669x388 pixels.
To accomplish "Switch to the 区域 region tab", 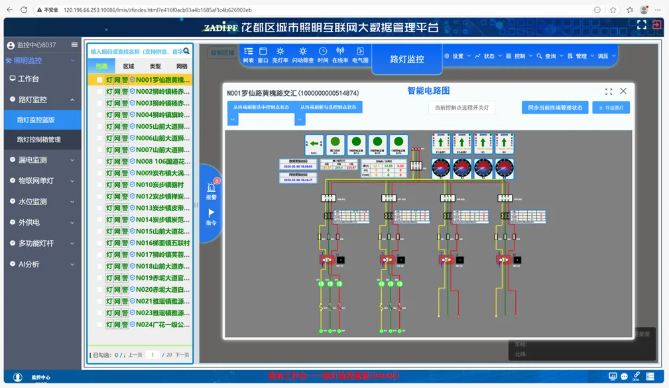I will click(x=128, y=66).
